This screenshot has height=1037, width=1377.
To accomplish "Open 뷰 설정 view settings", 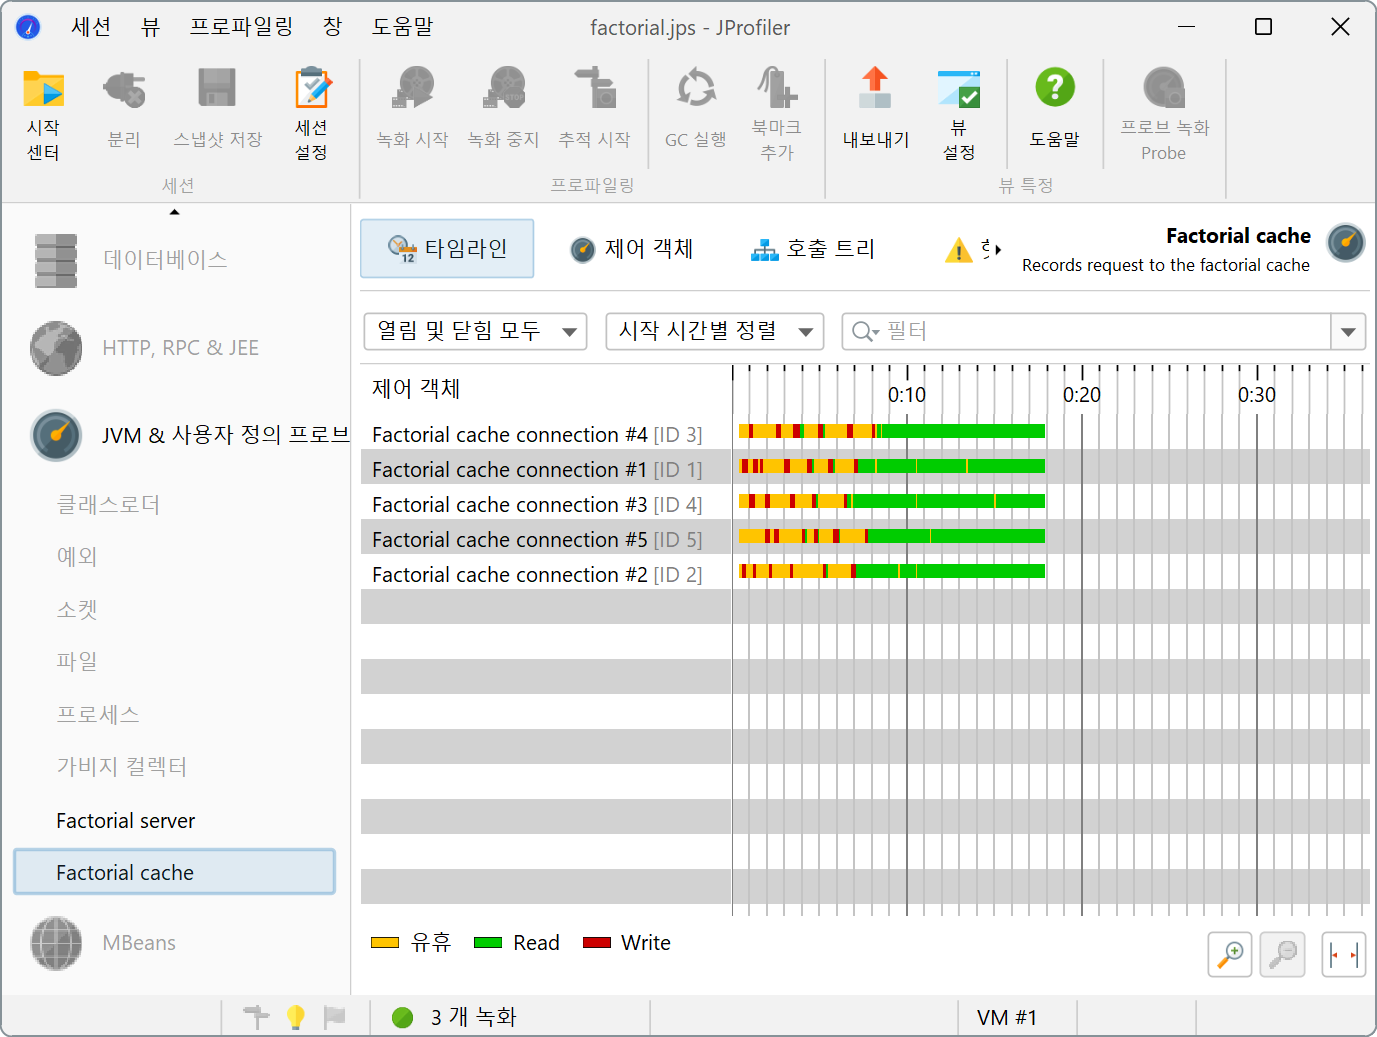I will tap(959, 114).
